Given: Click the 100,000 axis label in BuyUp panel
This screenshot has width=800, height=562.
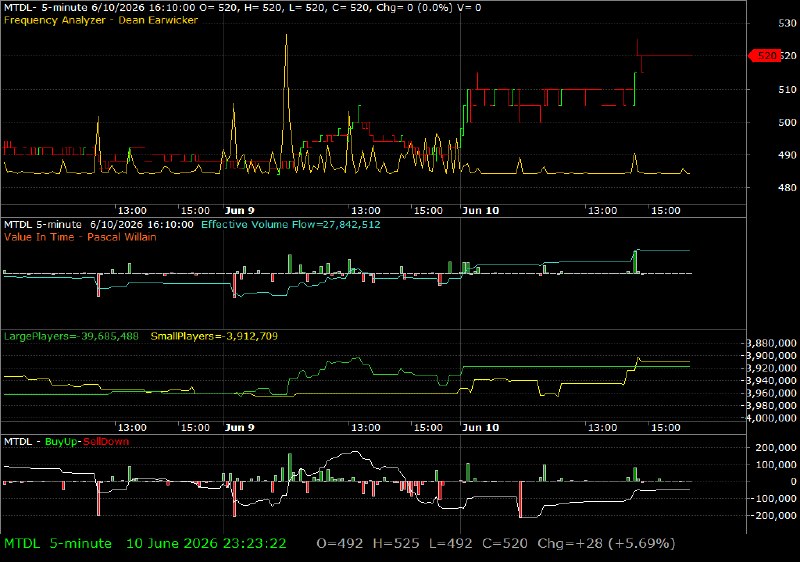Looking at the screenshot, I should (775, 465).
